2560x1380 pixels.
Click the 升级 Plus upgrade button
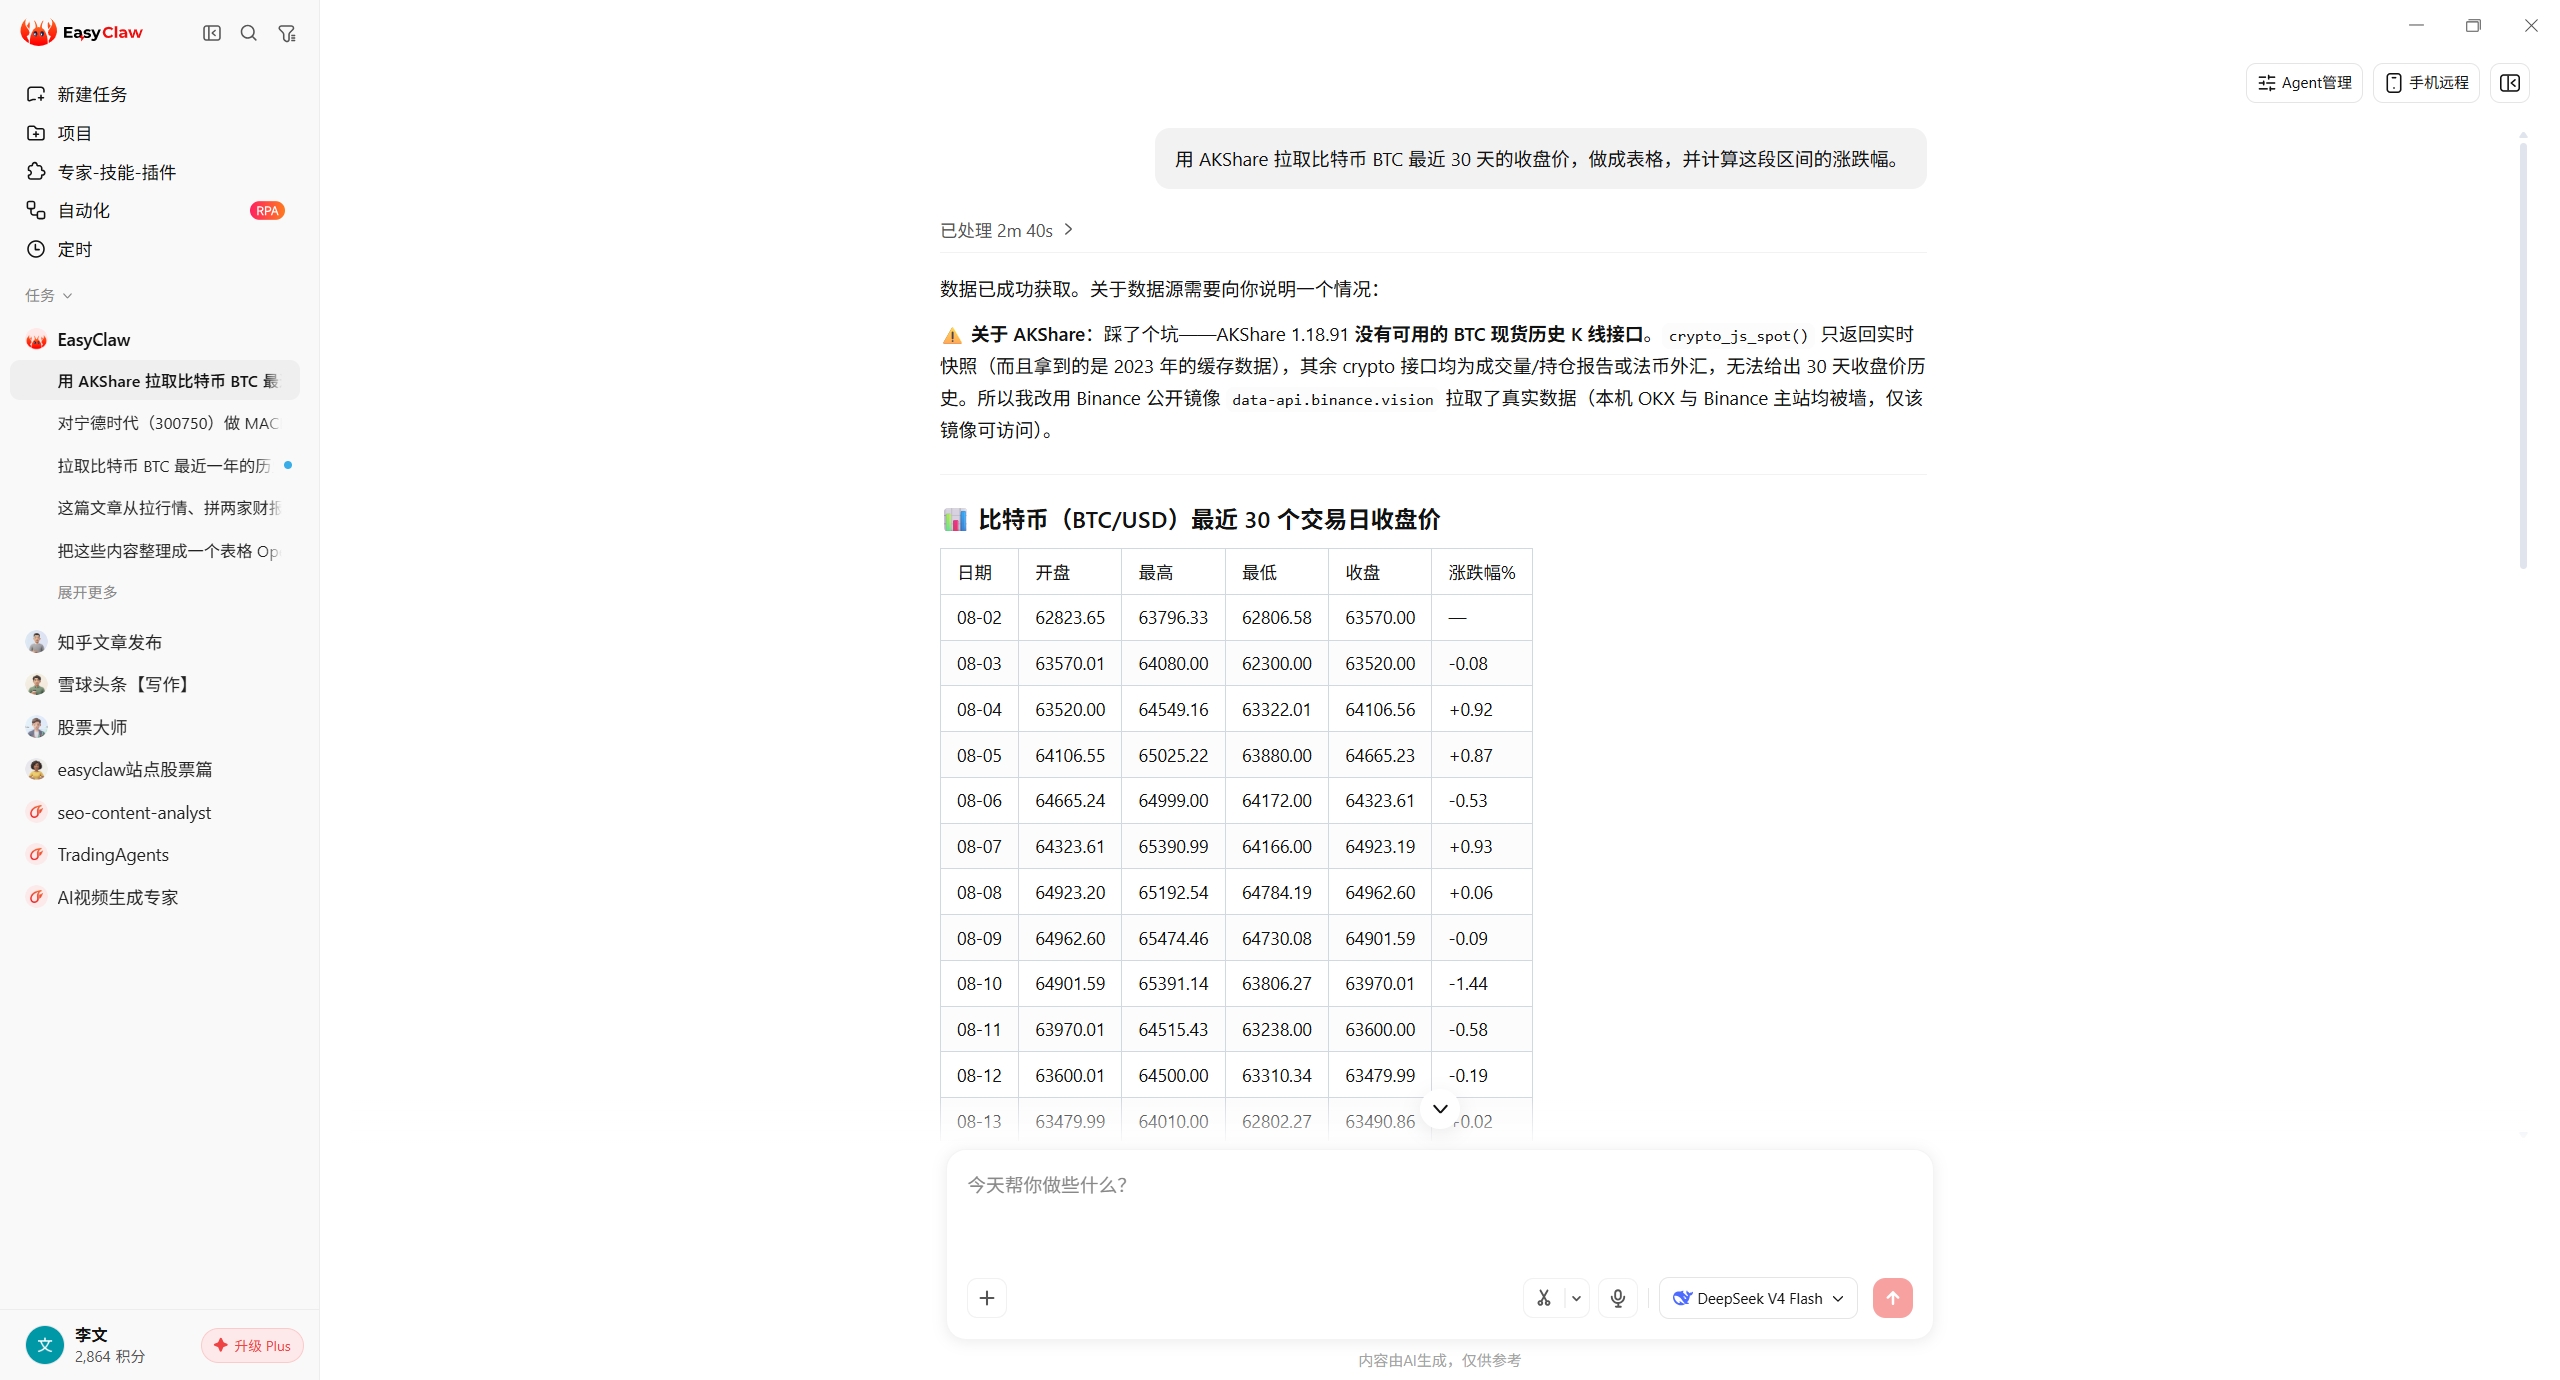point(252,1345)
